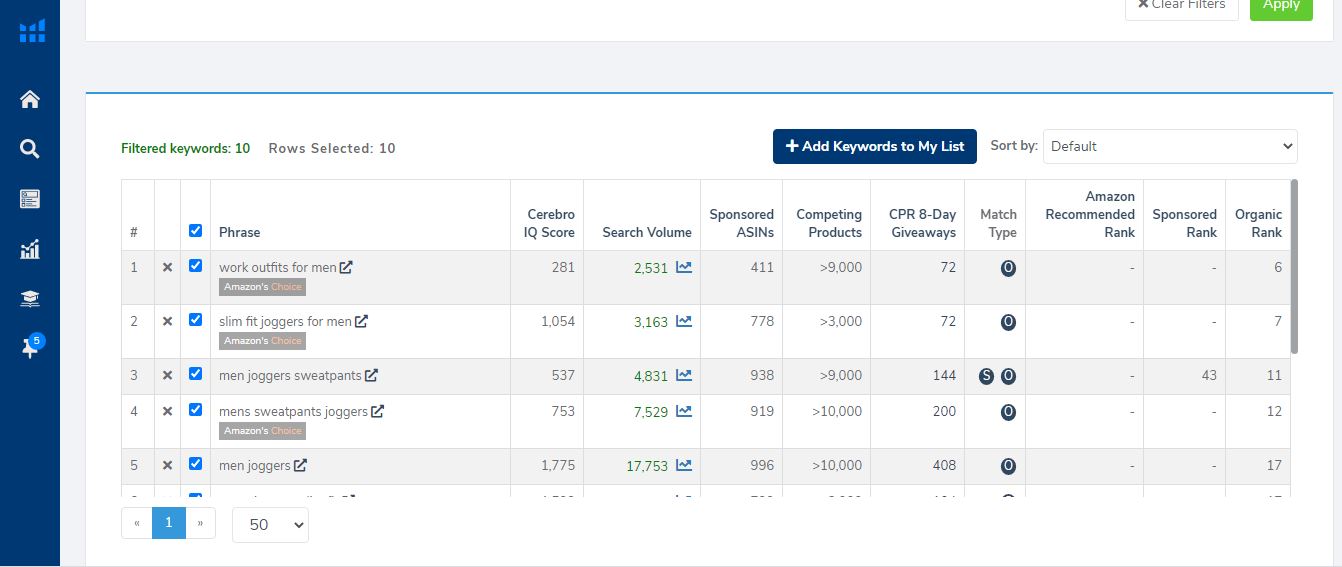Viewport: 1342px width, 567px height.
Task: Uncheck the 'mens sweatpants joggers' row checkbox
Action: click(195, 410)
